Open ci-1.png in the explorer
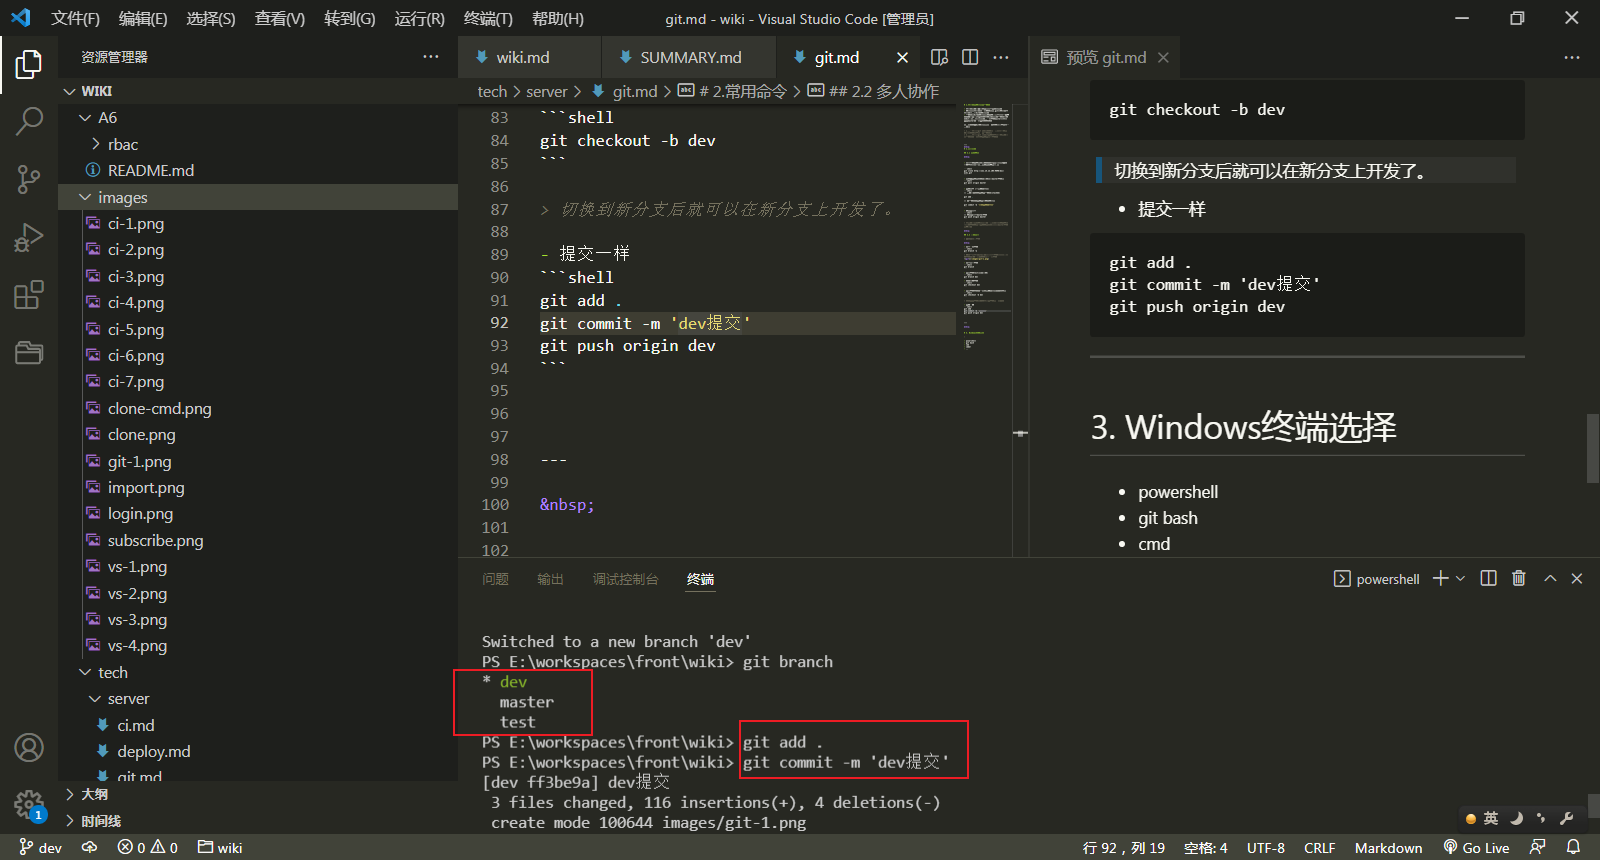The height and width of the screenshot is (860, 1600). 258,223
